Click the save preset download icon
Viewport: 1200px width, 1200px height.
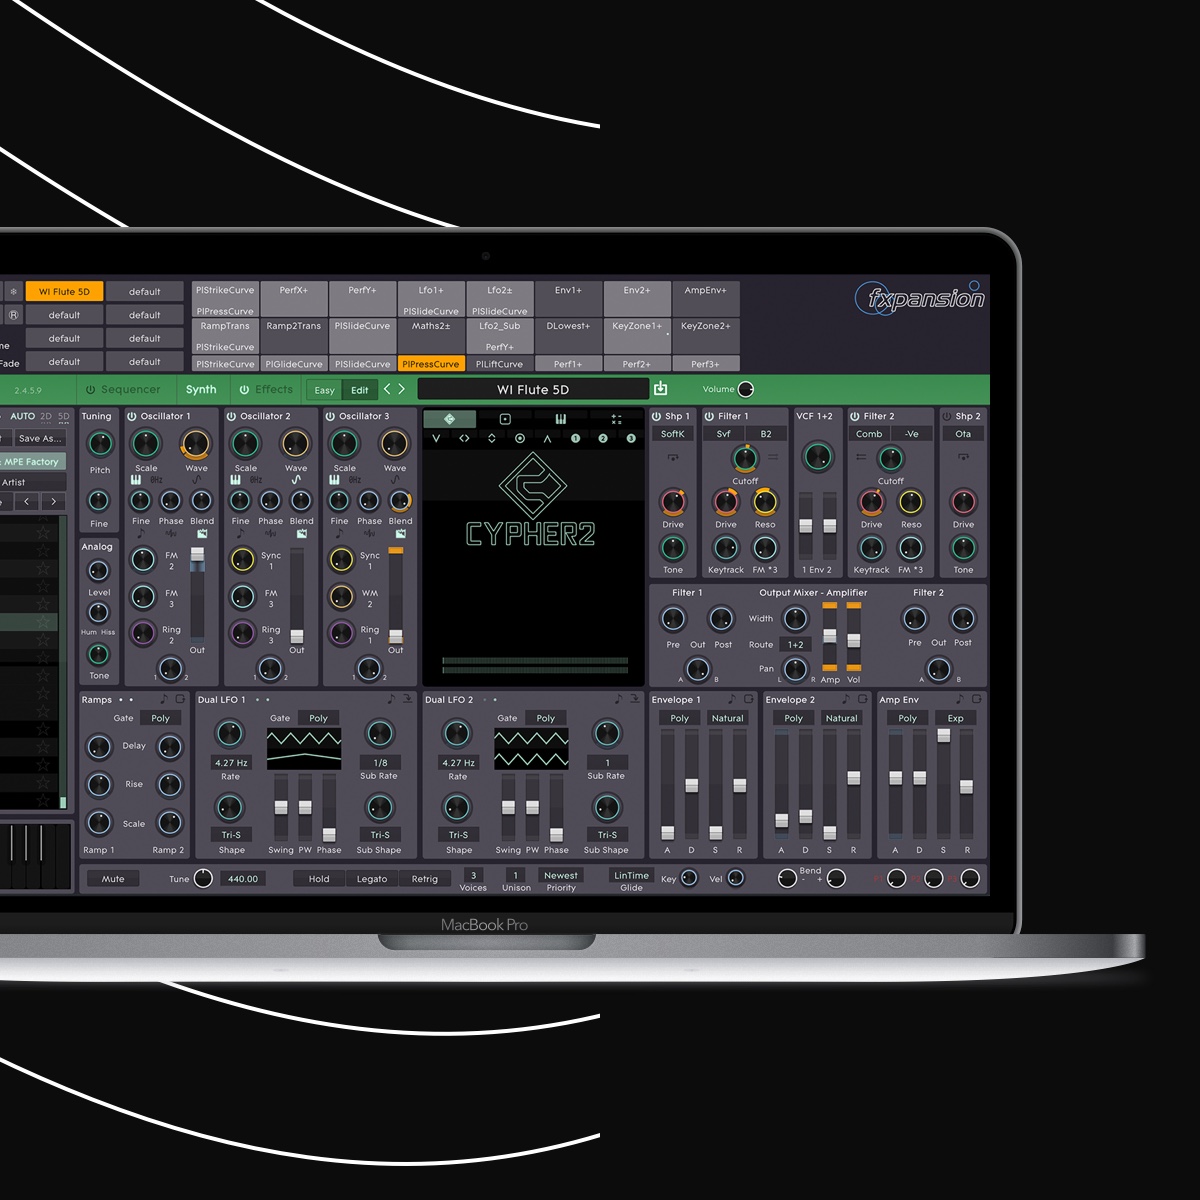pyautogui.click(x=660, y=389)
